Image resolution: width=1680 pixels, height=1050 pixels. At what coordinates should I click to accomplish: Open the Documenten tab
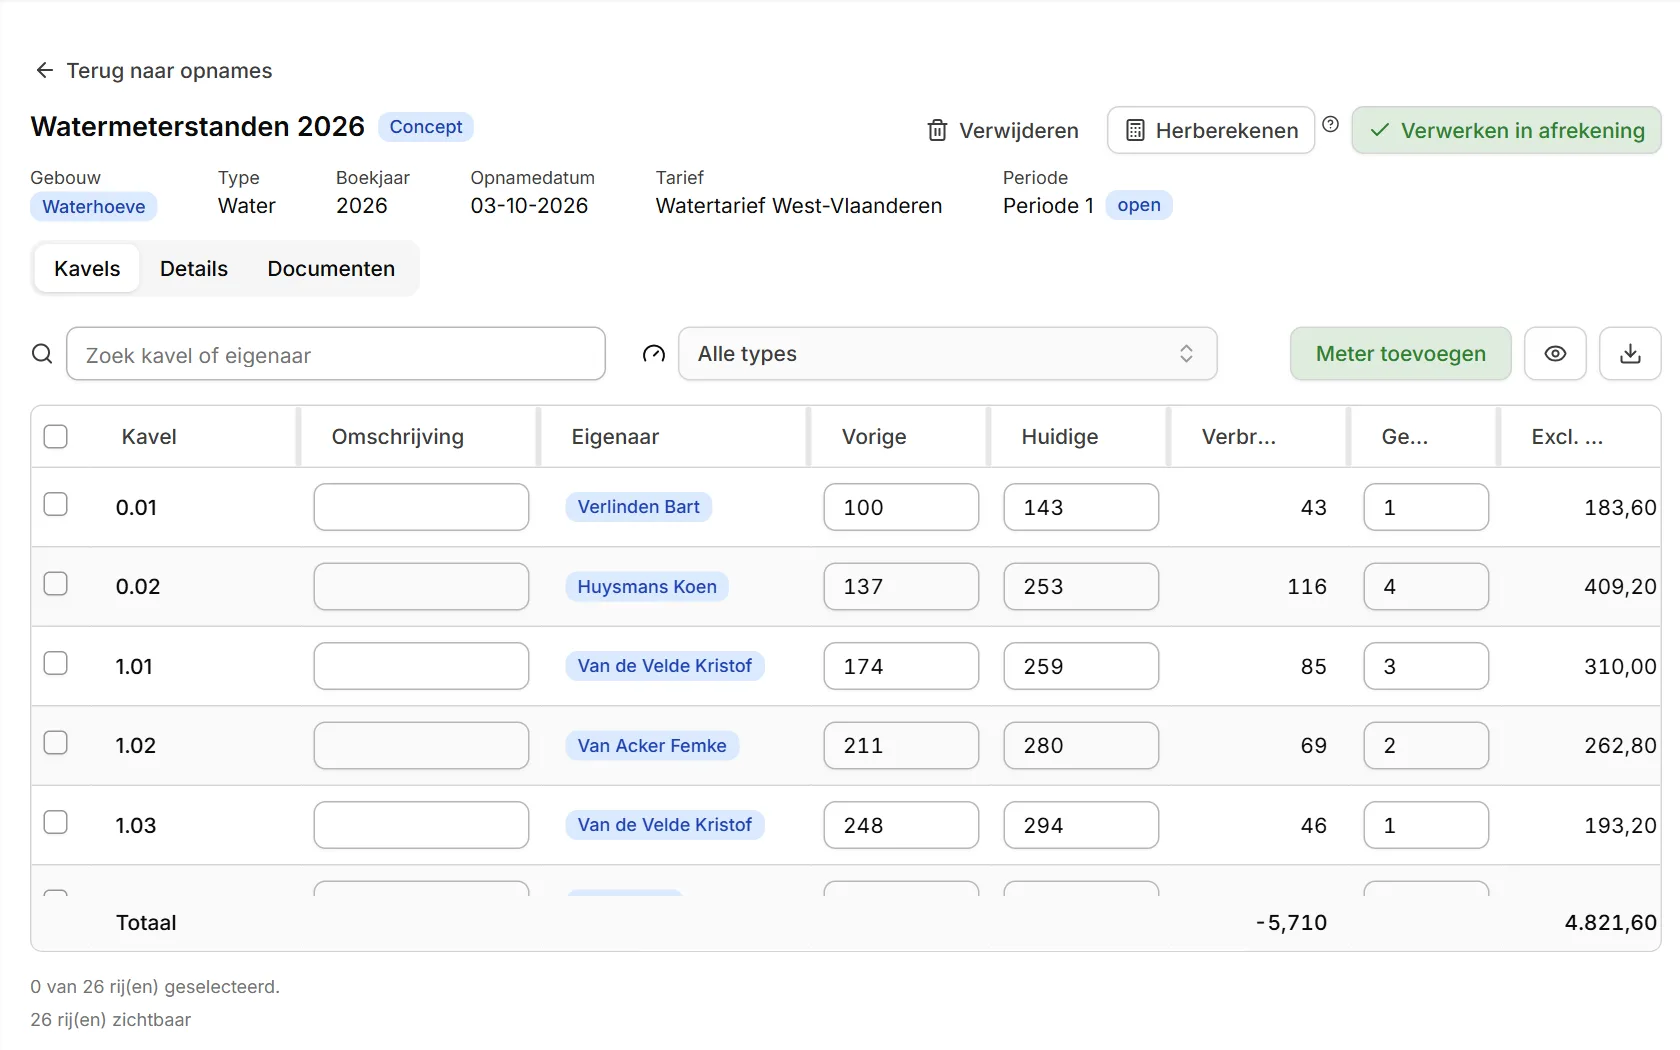coord(331,269)
